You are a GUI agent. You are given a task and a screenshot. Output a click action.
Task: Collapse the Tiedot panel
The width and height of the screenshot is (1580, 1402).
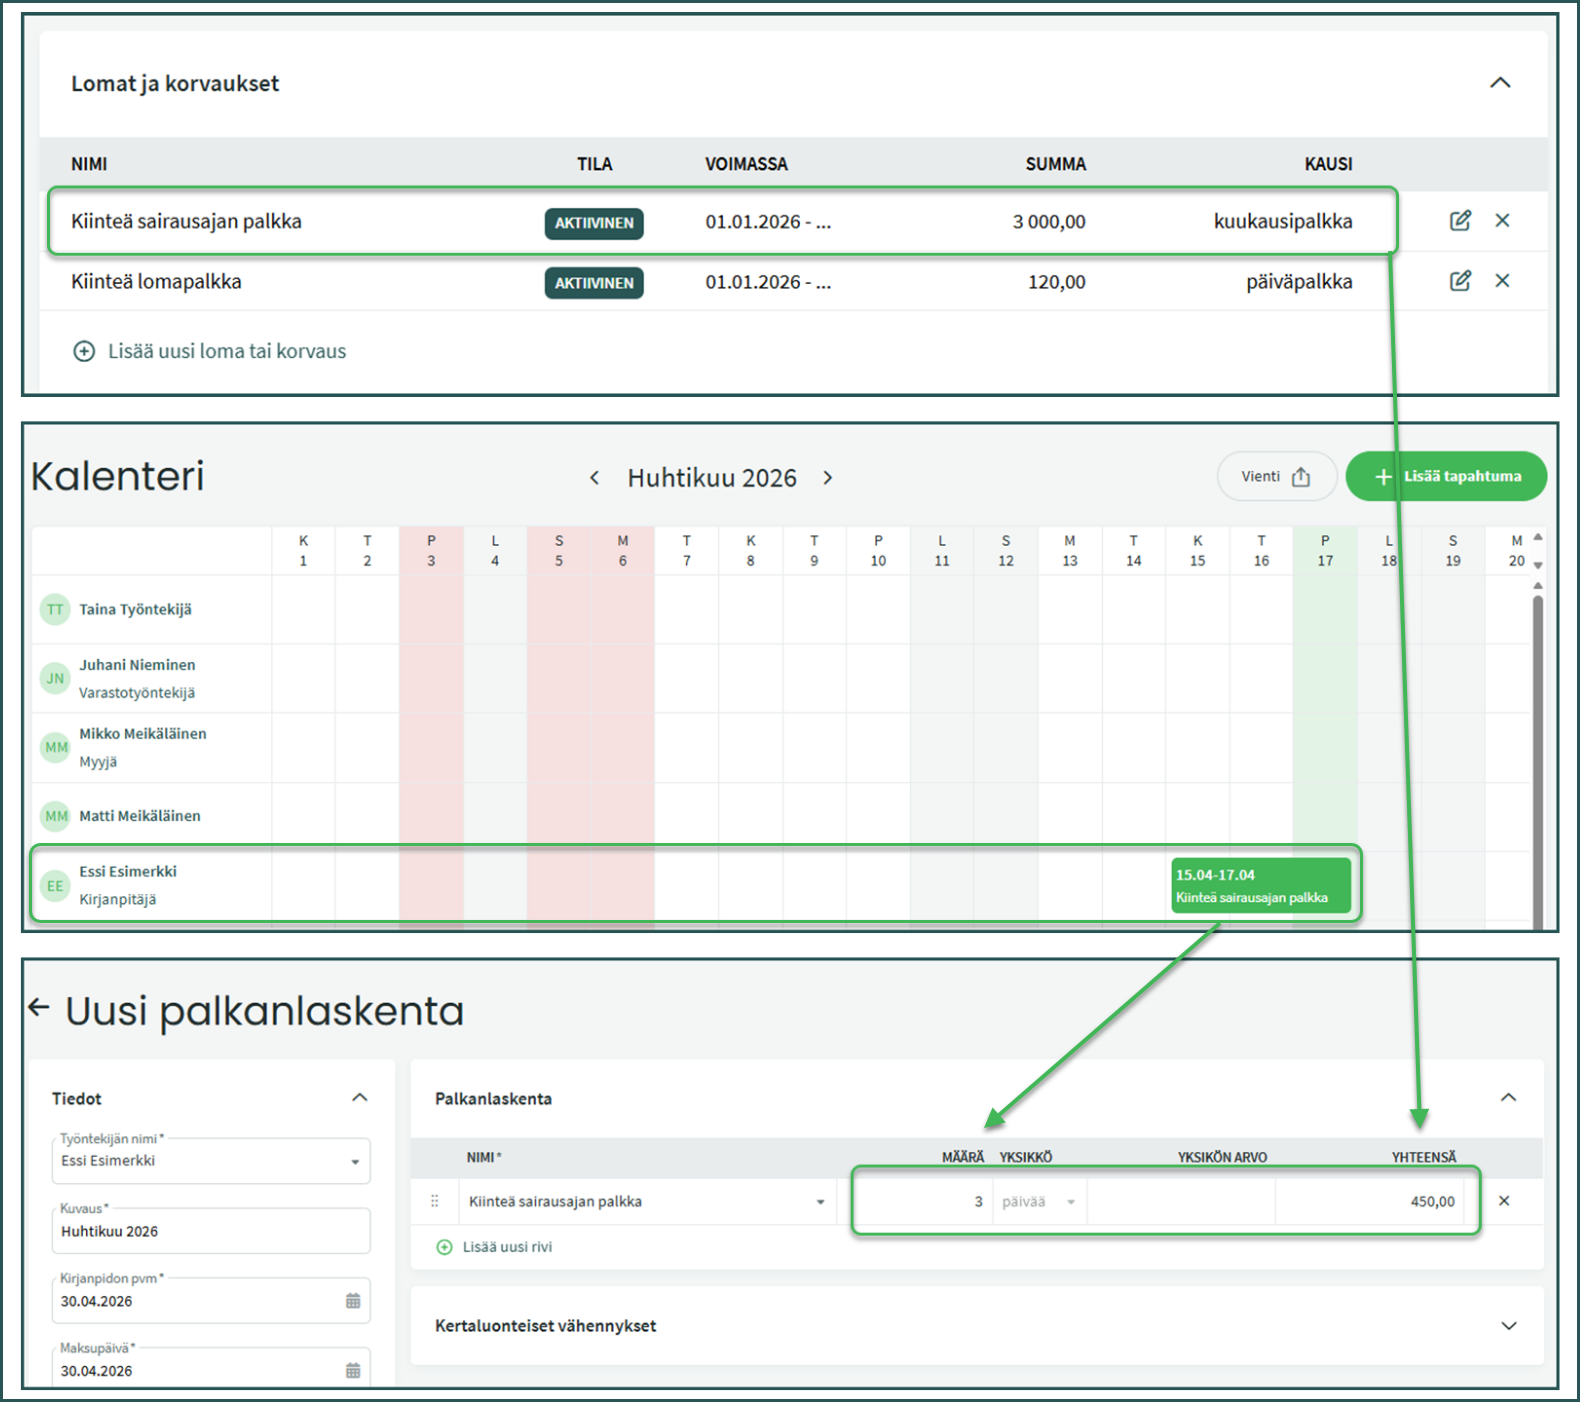pos(360,1098)
